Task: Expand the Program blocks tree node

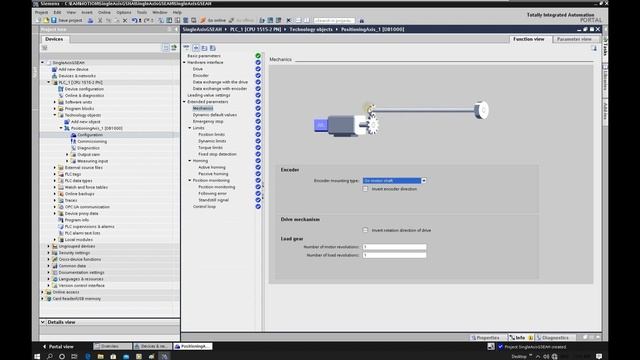Action: (x=55, y=109)
